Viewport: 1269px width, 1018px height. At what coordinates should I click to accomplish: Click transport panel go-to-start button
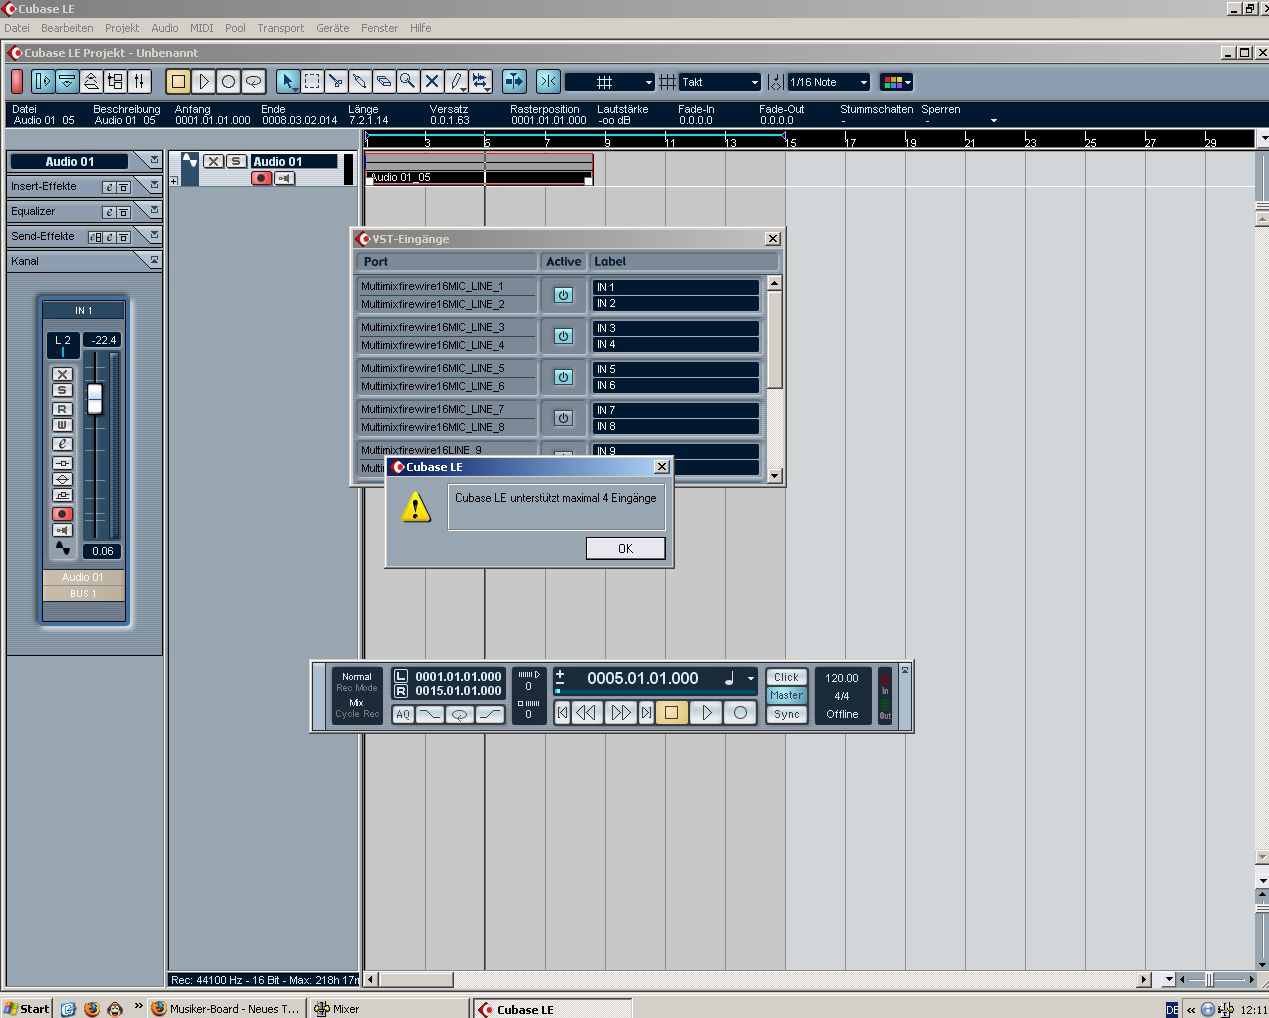[x=563, y=713]
